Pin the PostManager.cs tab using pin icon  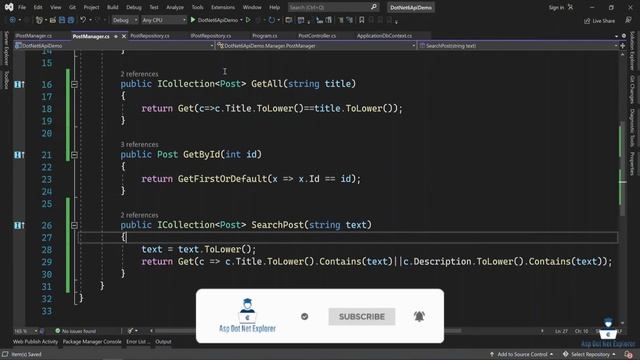pyautogui.click(x=116, y=36)
